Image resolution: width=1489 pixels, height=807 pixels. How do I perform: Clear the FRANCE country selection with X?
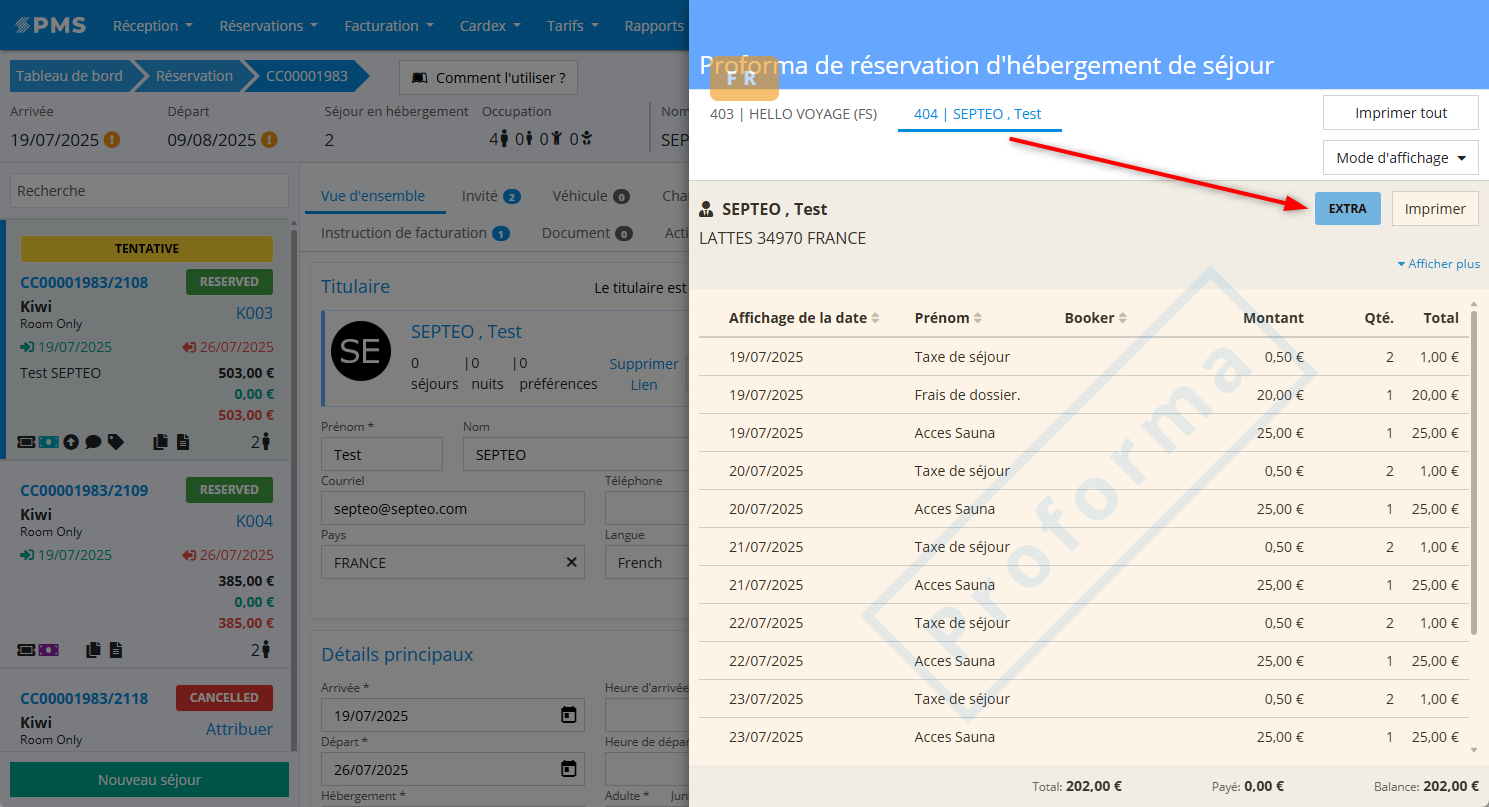coord(572,562)
